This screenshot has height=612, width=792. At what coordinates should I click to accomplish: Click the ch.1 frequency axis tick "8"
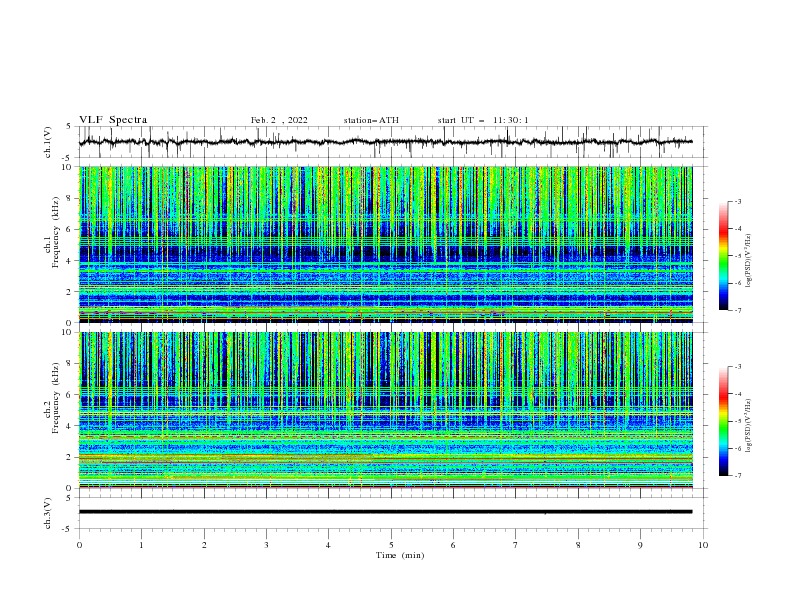pos(70,198)
